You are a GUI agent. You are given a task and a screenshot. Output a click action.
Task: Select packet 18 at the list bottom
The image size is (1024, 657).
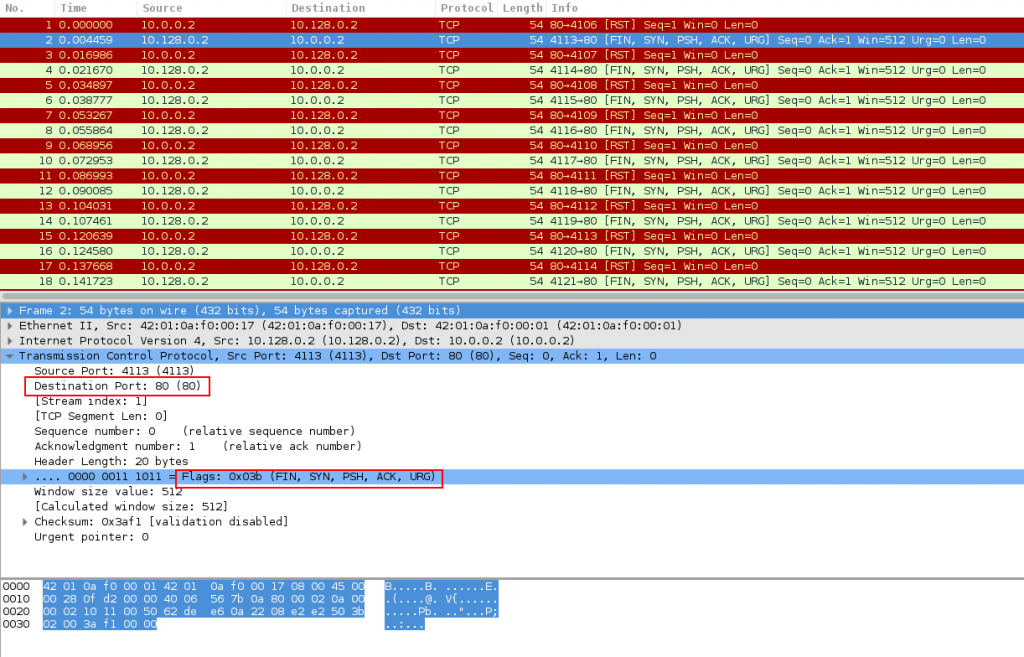[300, 281]
